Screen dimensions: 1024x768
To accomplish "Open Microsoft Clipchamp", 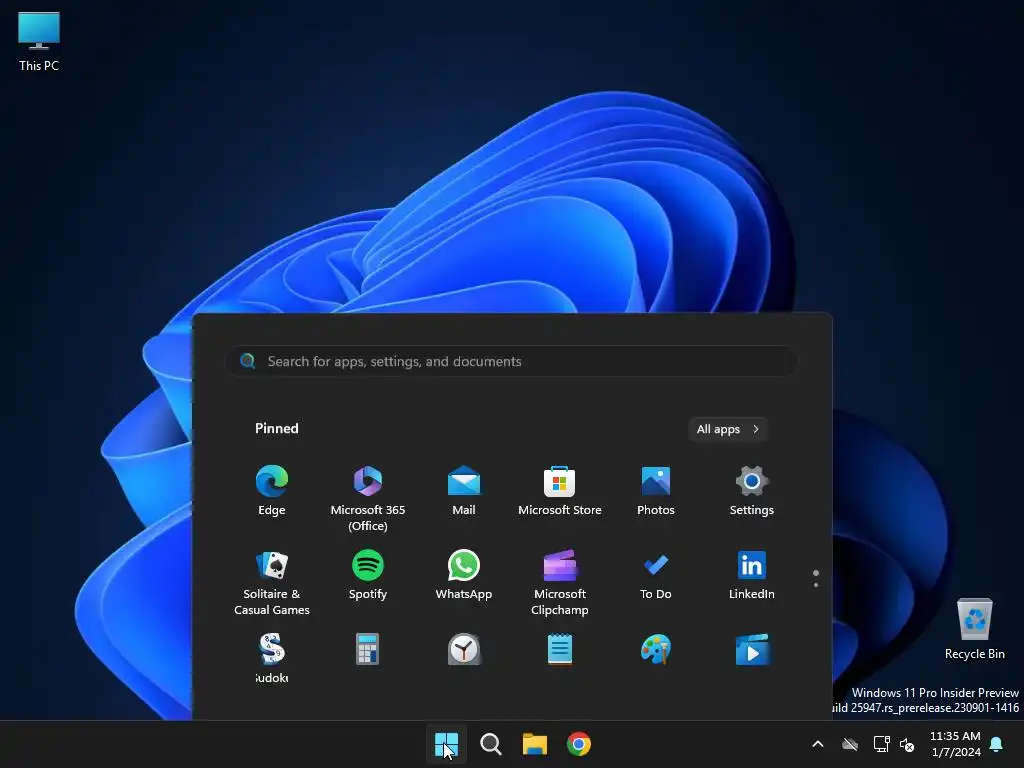I will point(560,583).
